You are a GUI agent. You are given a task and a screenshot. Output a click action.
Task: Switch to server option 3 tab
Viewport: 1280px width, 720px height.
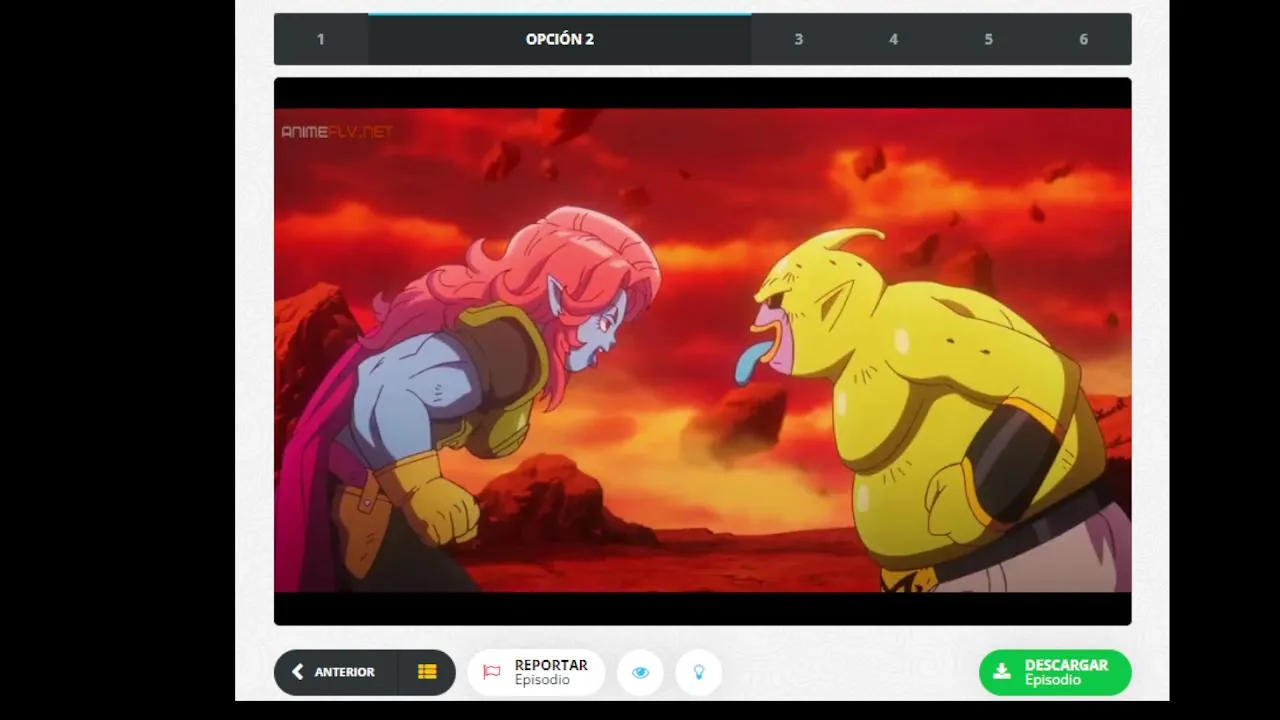pos(799,39)
